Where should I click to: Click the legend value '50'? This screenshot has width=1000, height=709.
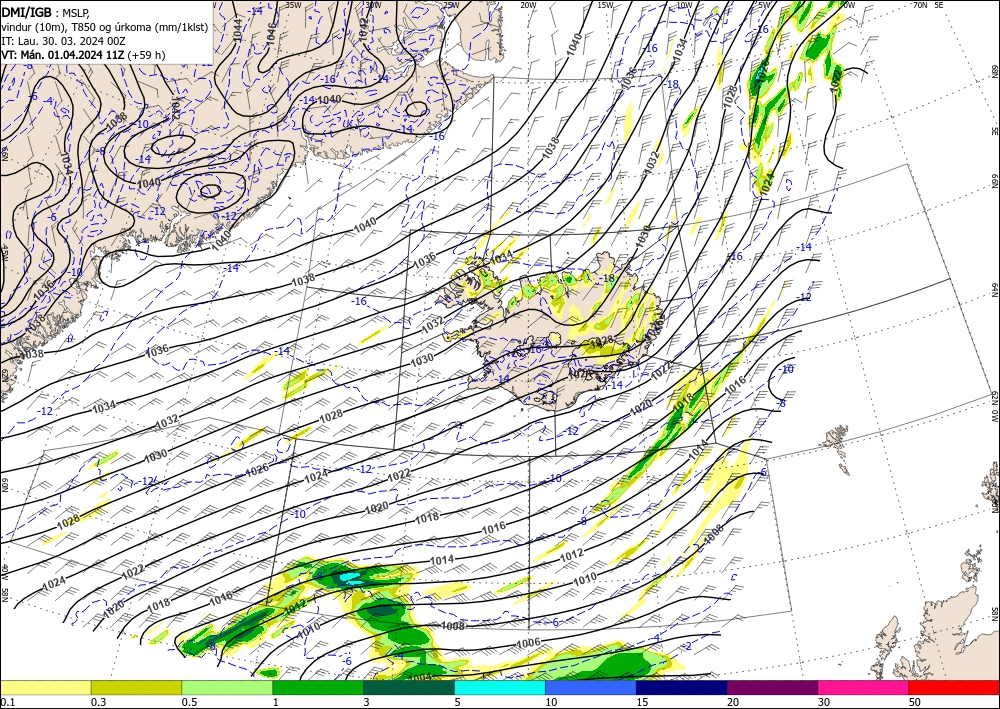coord(915,702)
